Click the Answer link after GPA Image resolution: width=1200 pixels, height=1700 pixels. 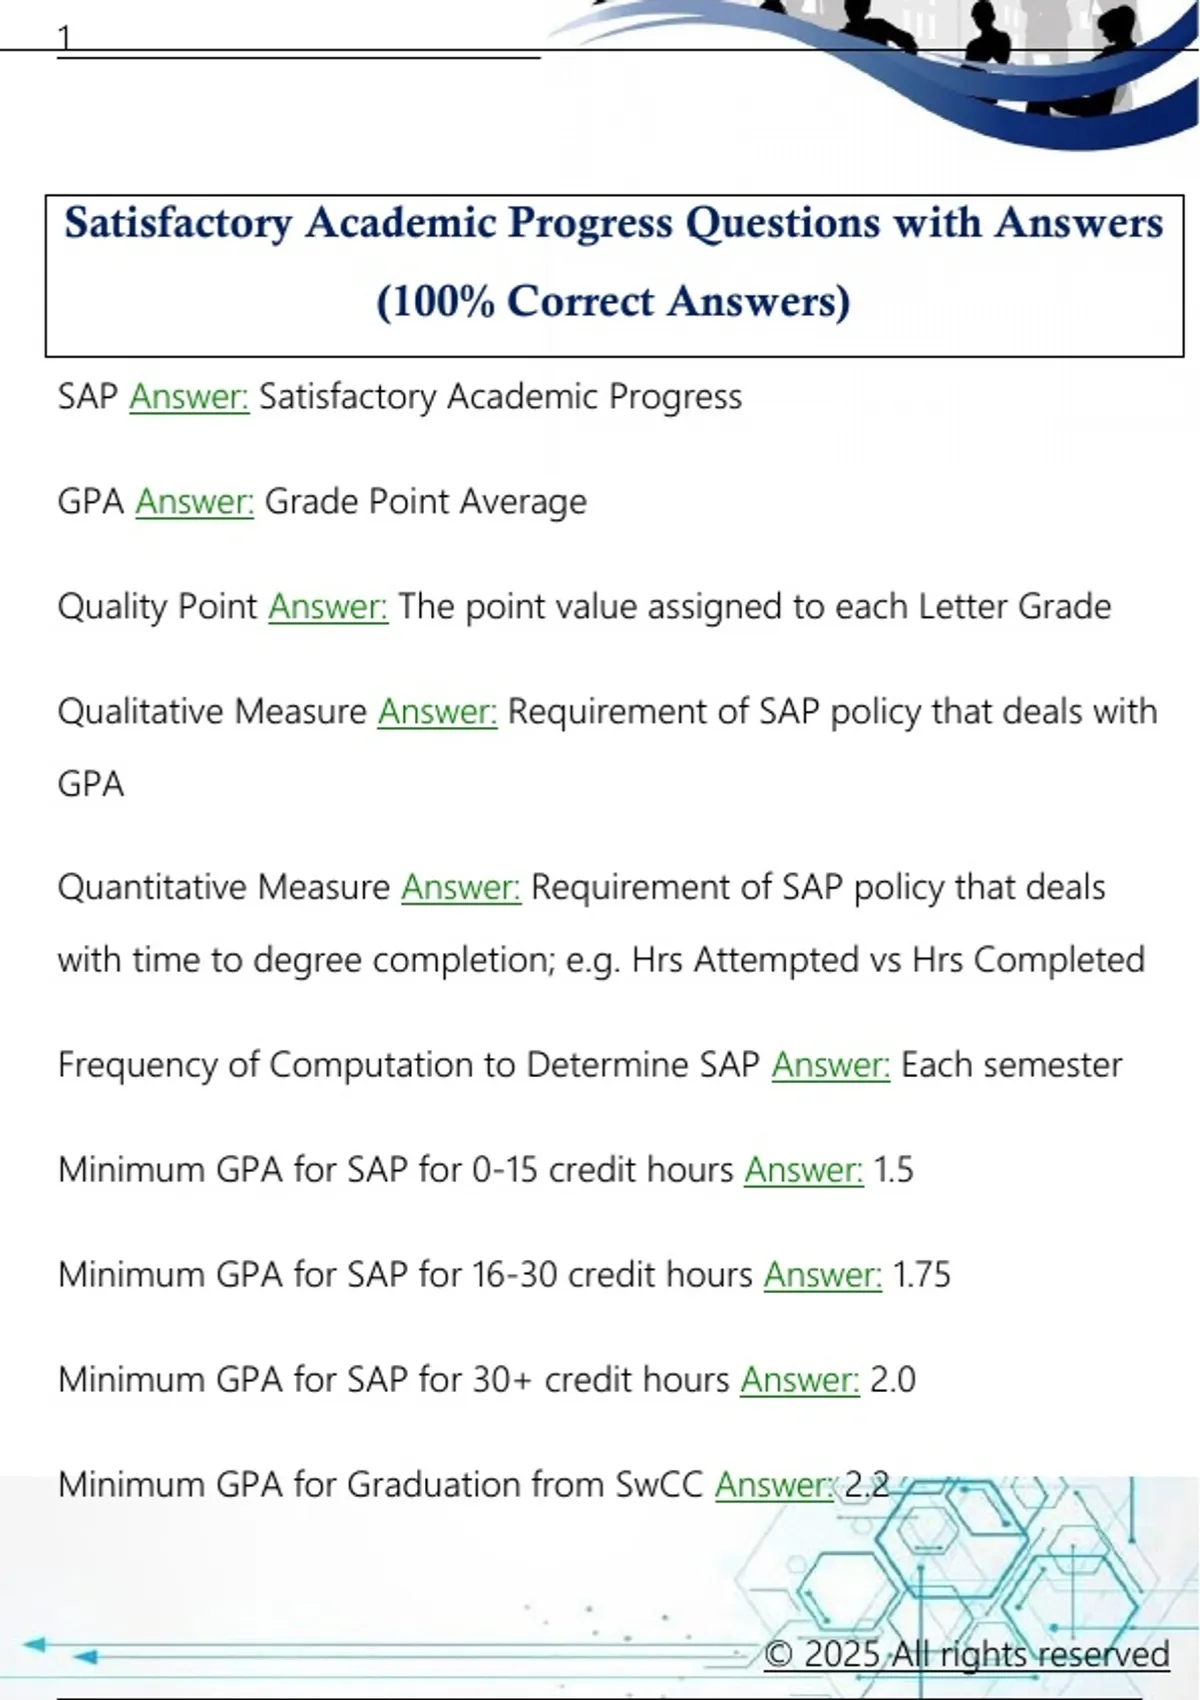195,502
